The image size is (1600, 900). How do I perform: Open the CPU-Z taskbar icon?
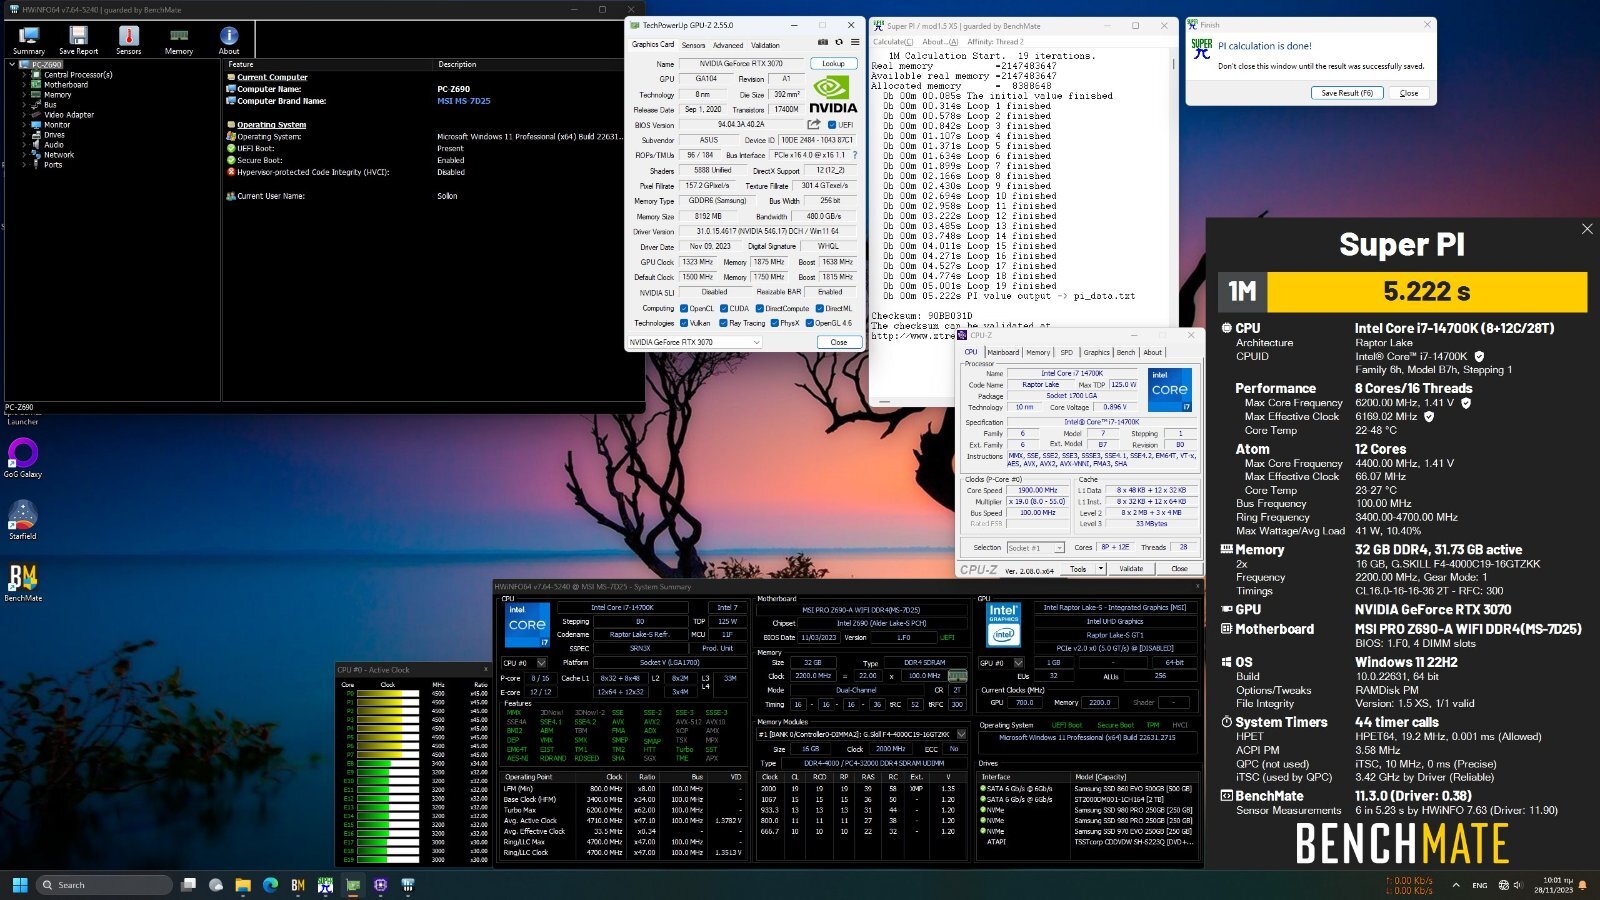380,885
